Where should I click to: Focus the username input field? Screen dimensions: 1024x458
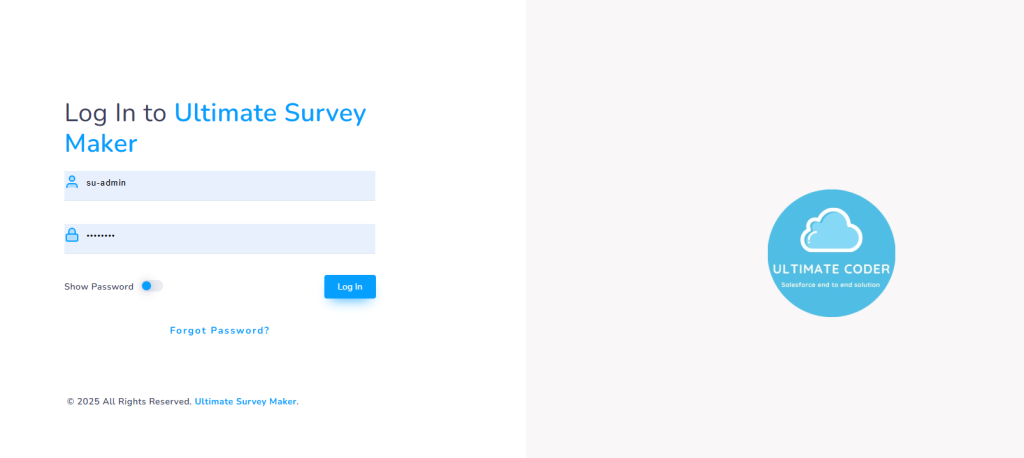click(x=240, y=185)
